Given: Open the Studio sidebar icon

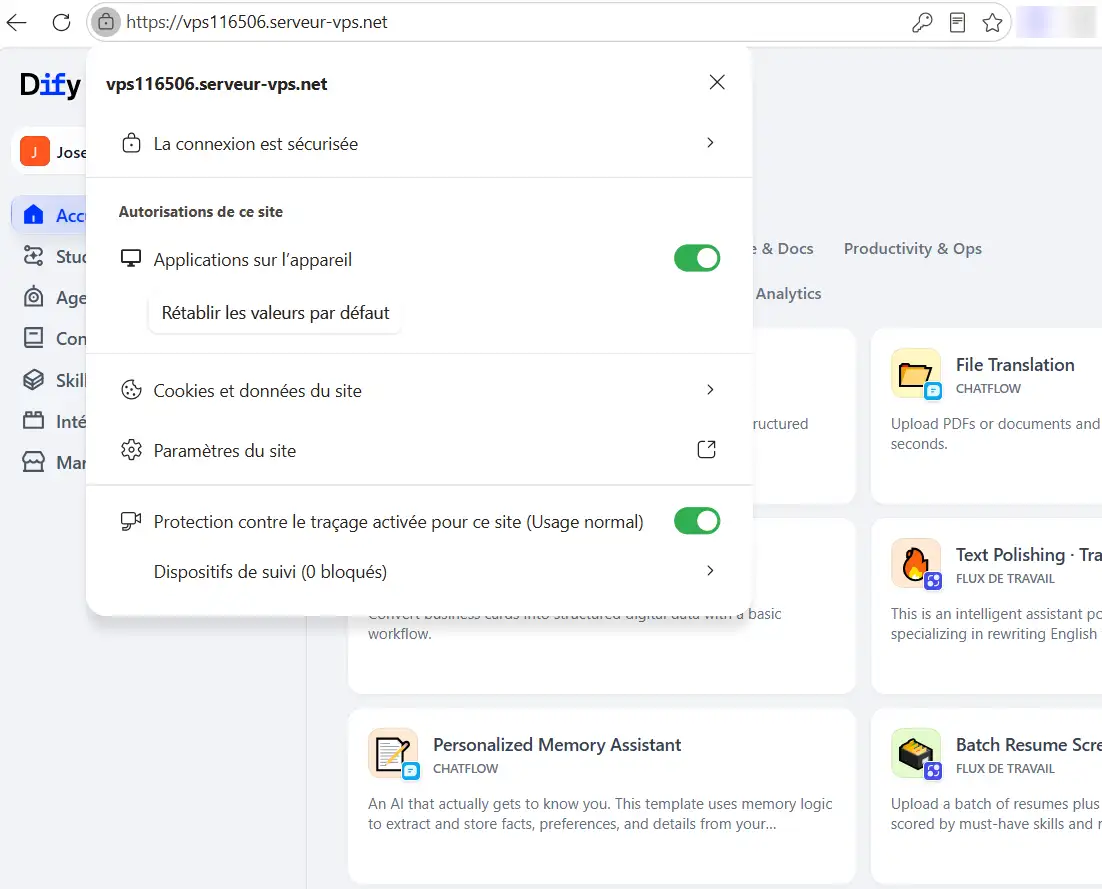Looking at the screenshot, I should tap(33, 256).
